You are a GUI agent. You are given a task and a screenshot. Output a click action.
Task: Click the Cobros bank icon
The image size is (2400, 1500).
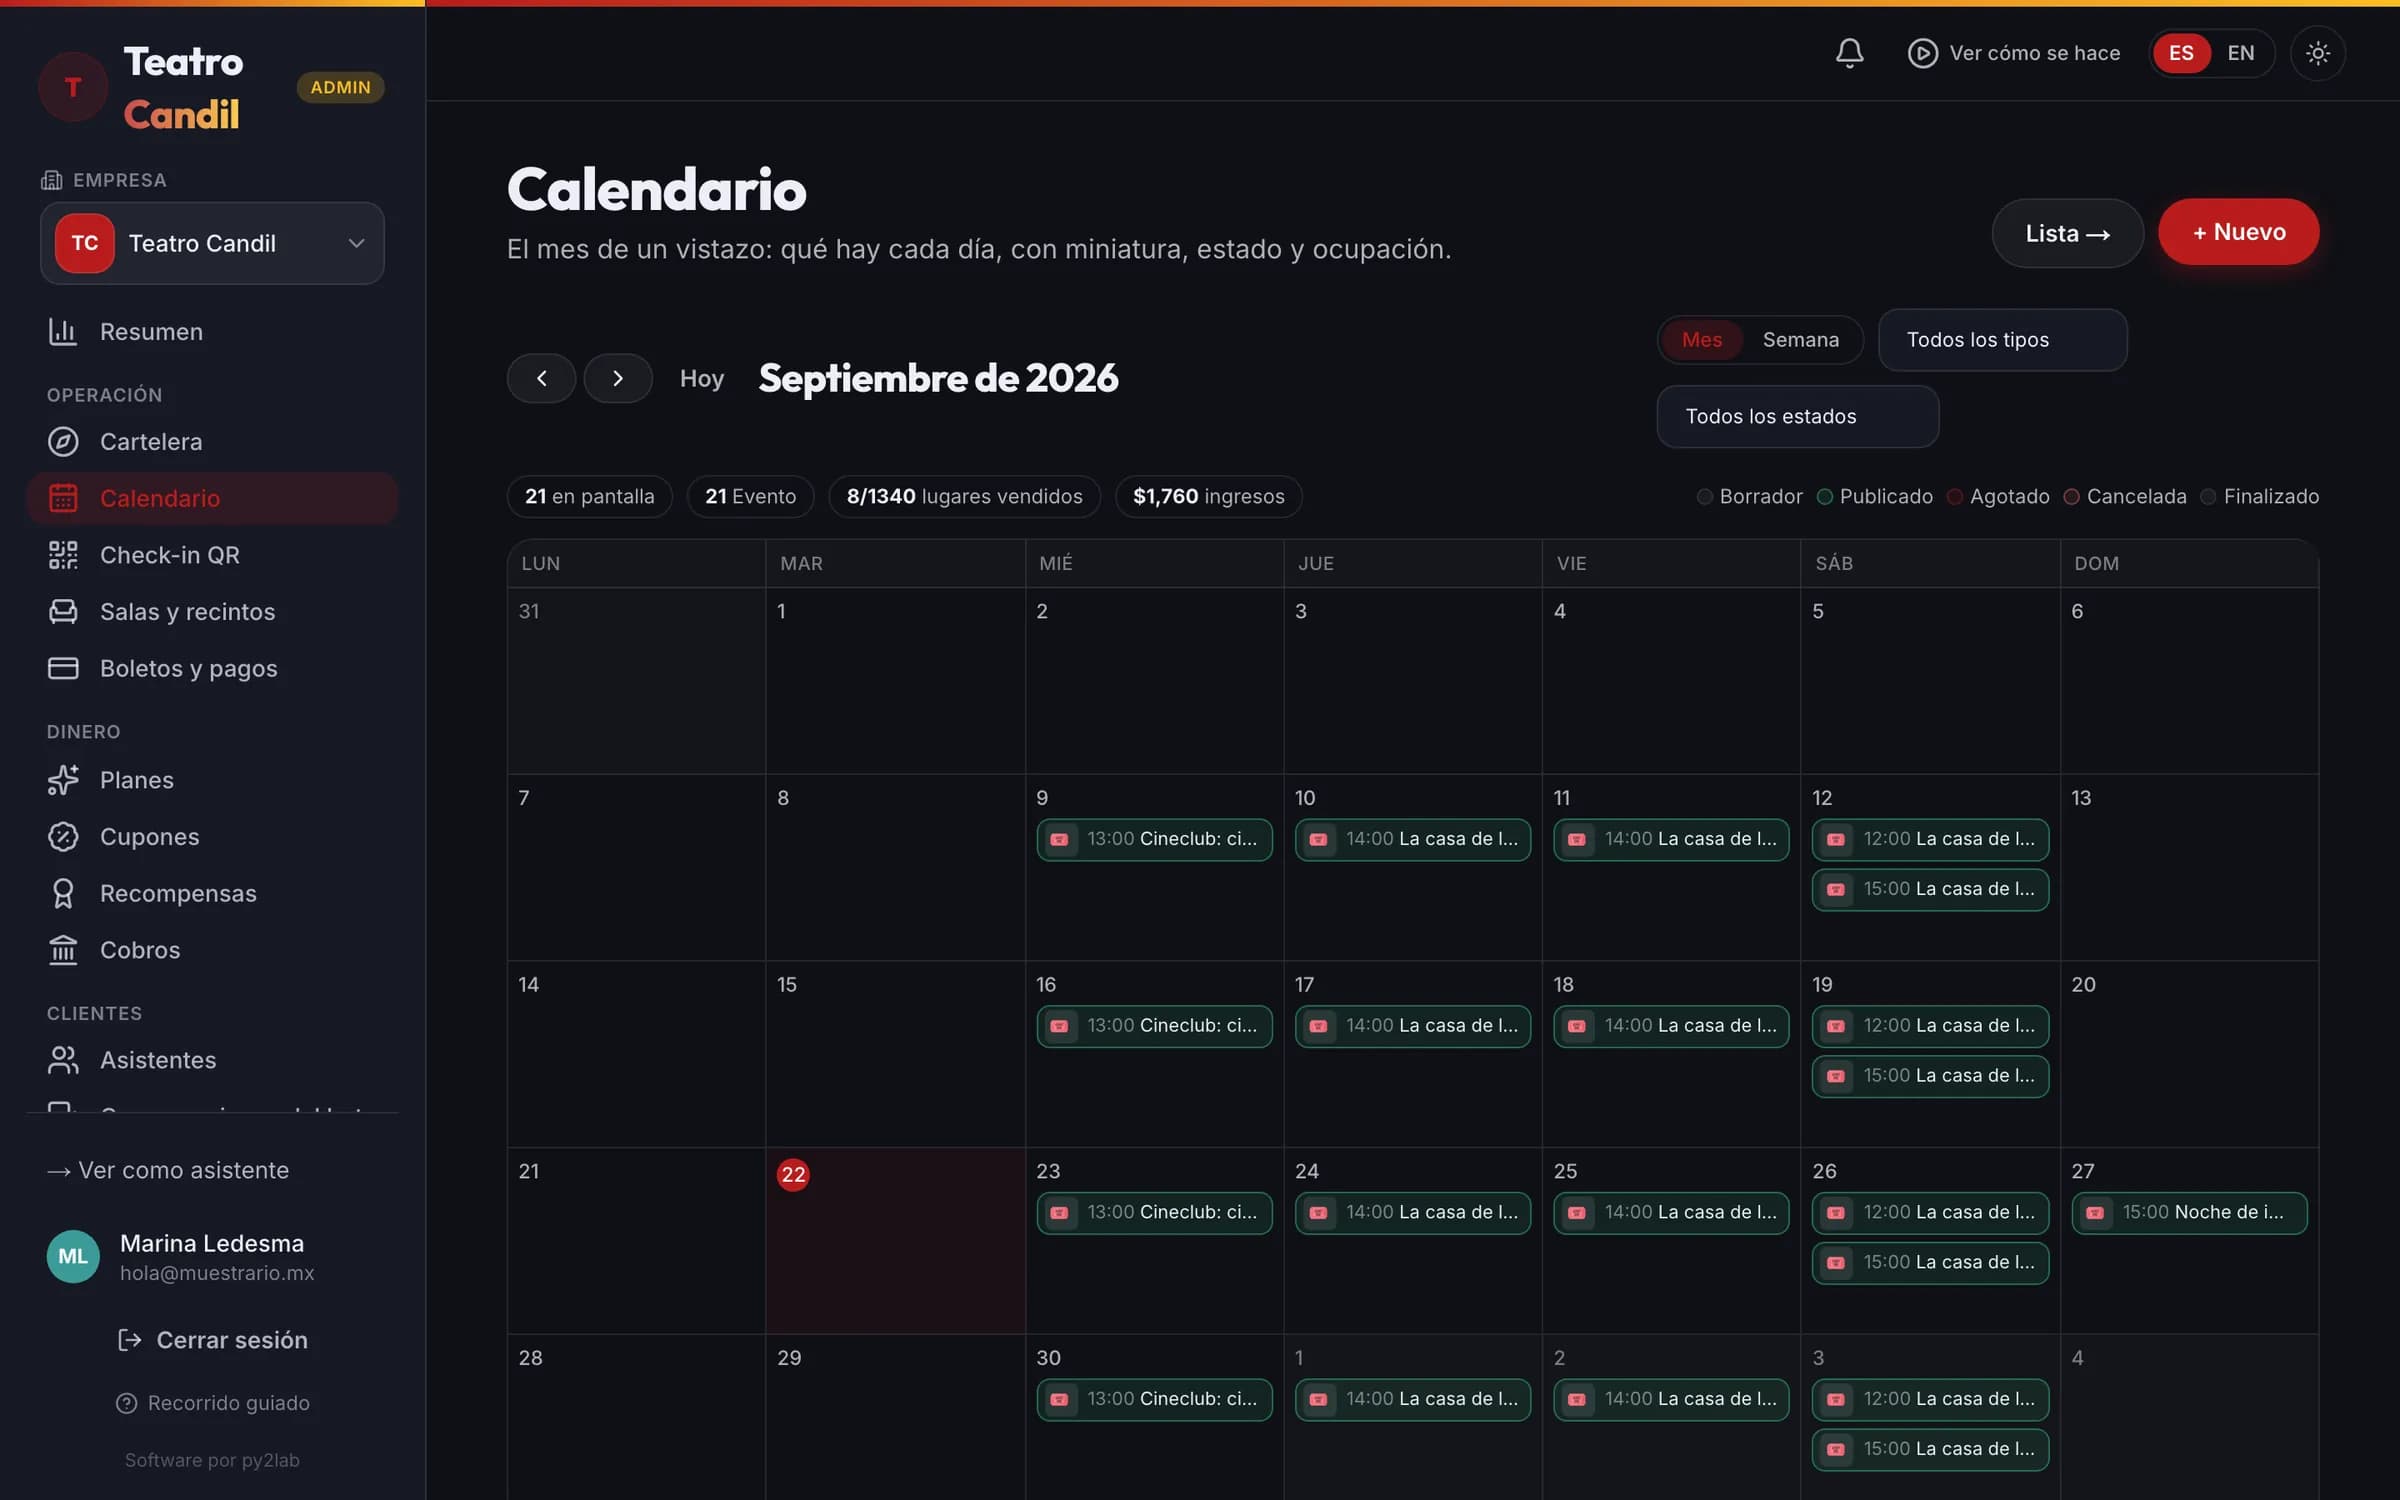coord(63,950)
